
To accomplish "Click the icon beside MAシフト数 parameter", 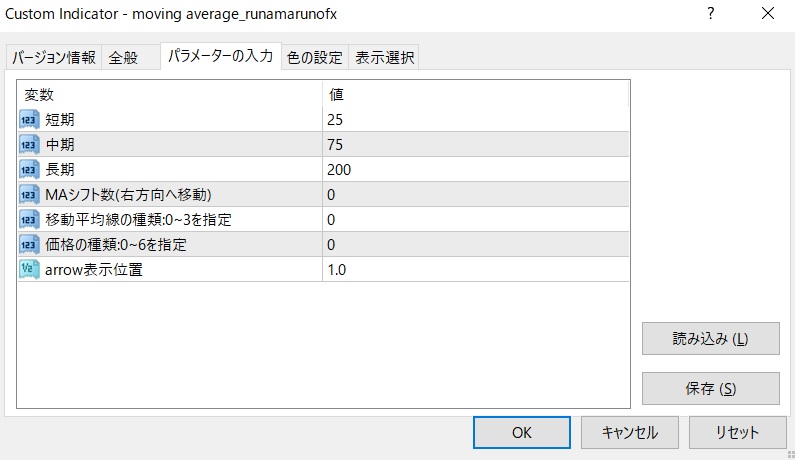I will point(29,194).
